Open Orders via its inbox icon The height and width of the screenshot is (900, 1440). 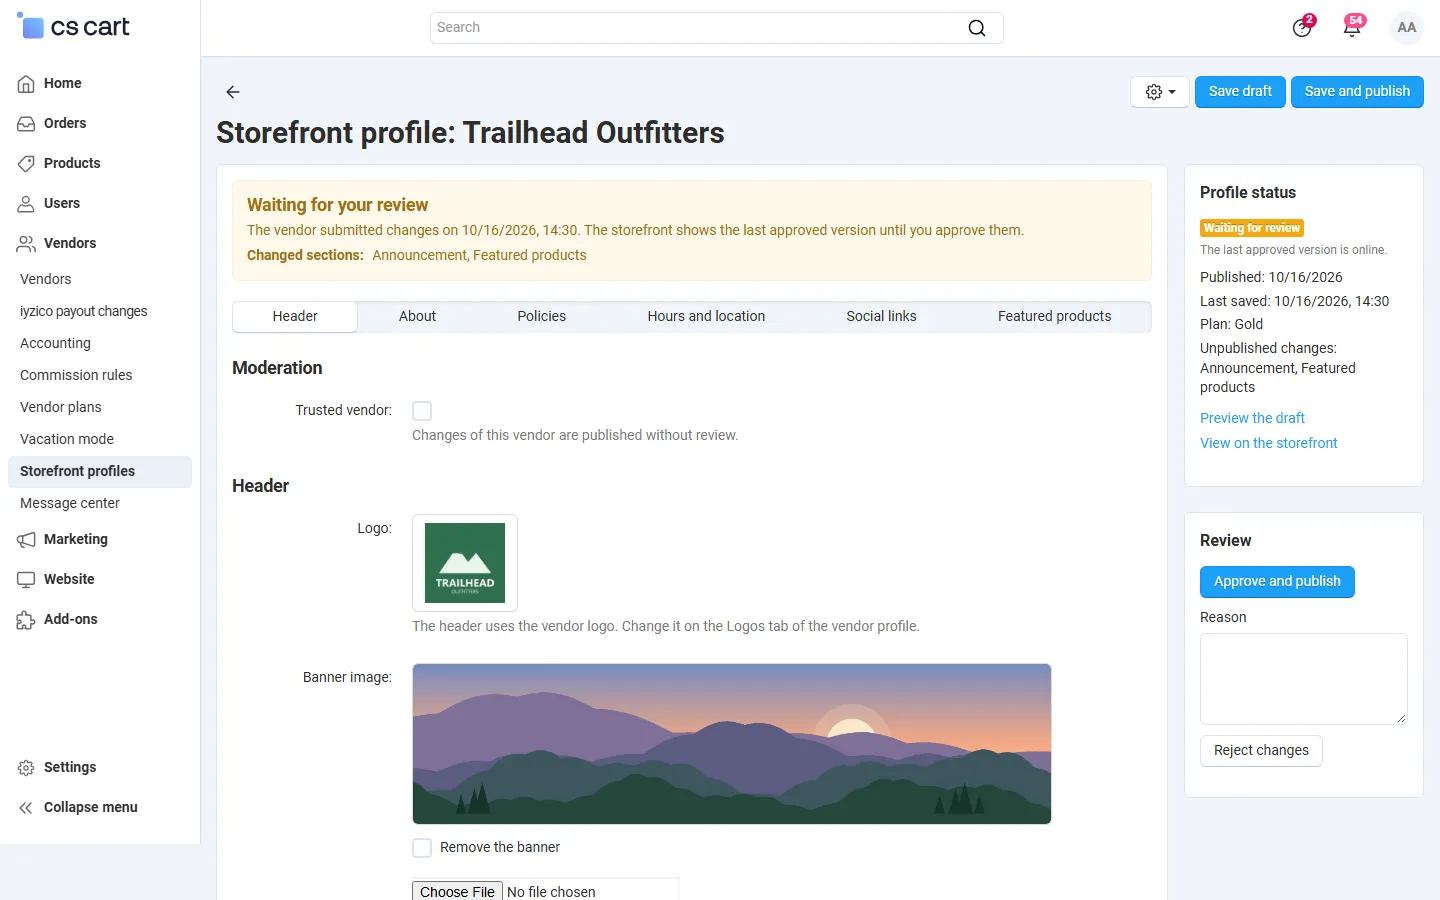(x=26, y=124)
